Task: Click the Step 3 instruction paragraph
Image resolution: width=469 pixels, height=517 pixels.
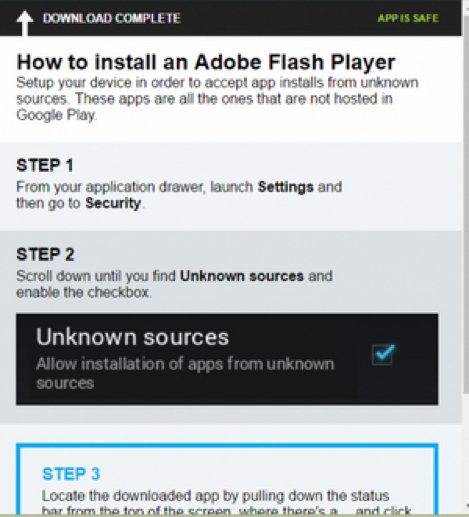Action: [x=227, y=503]
